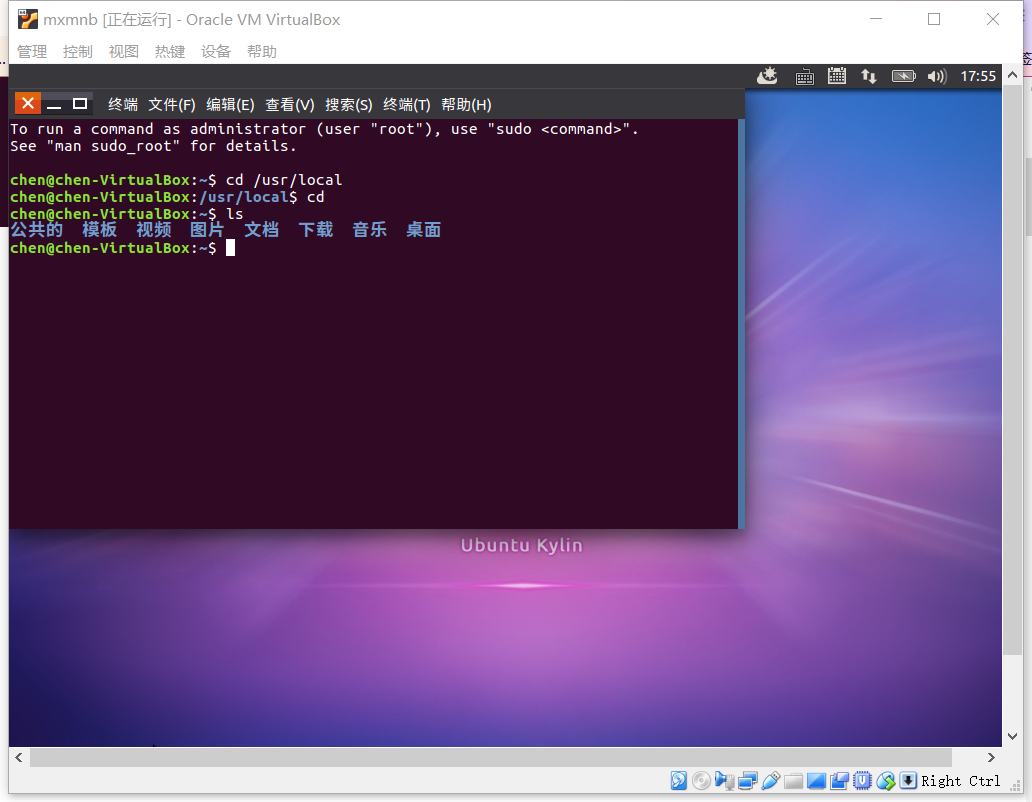1032x802 pixels.
Task: Click the 视频 folder name in terminal
Action: (153, 230)
